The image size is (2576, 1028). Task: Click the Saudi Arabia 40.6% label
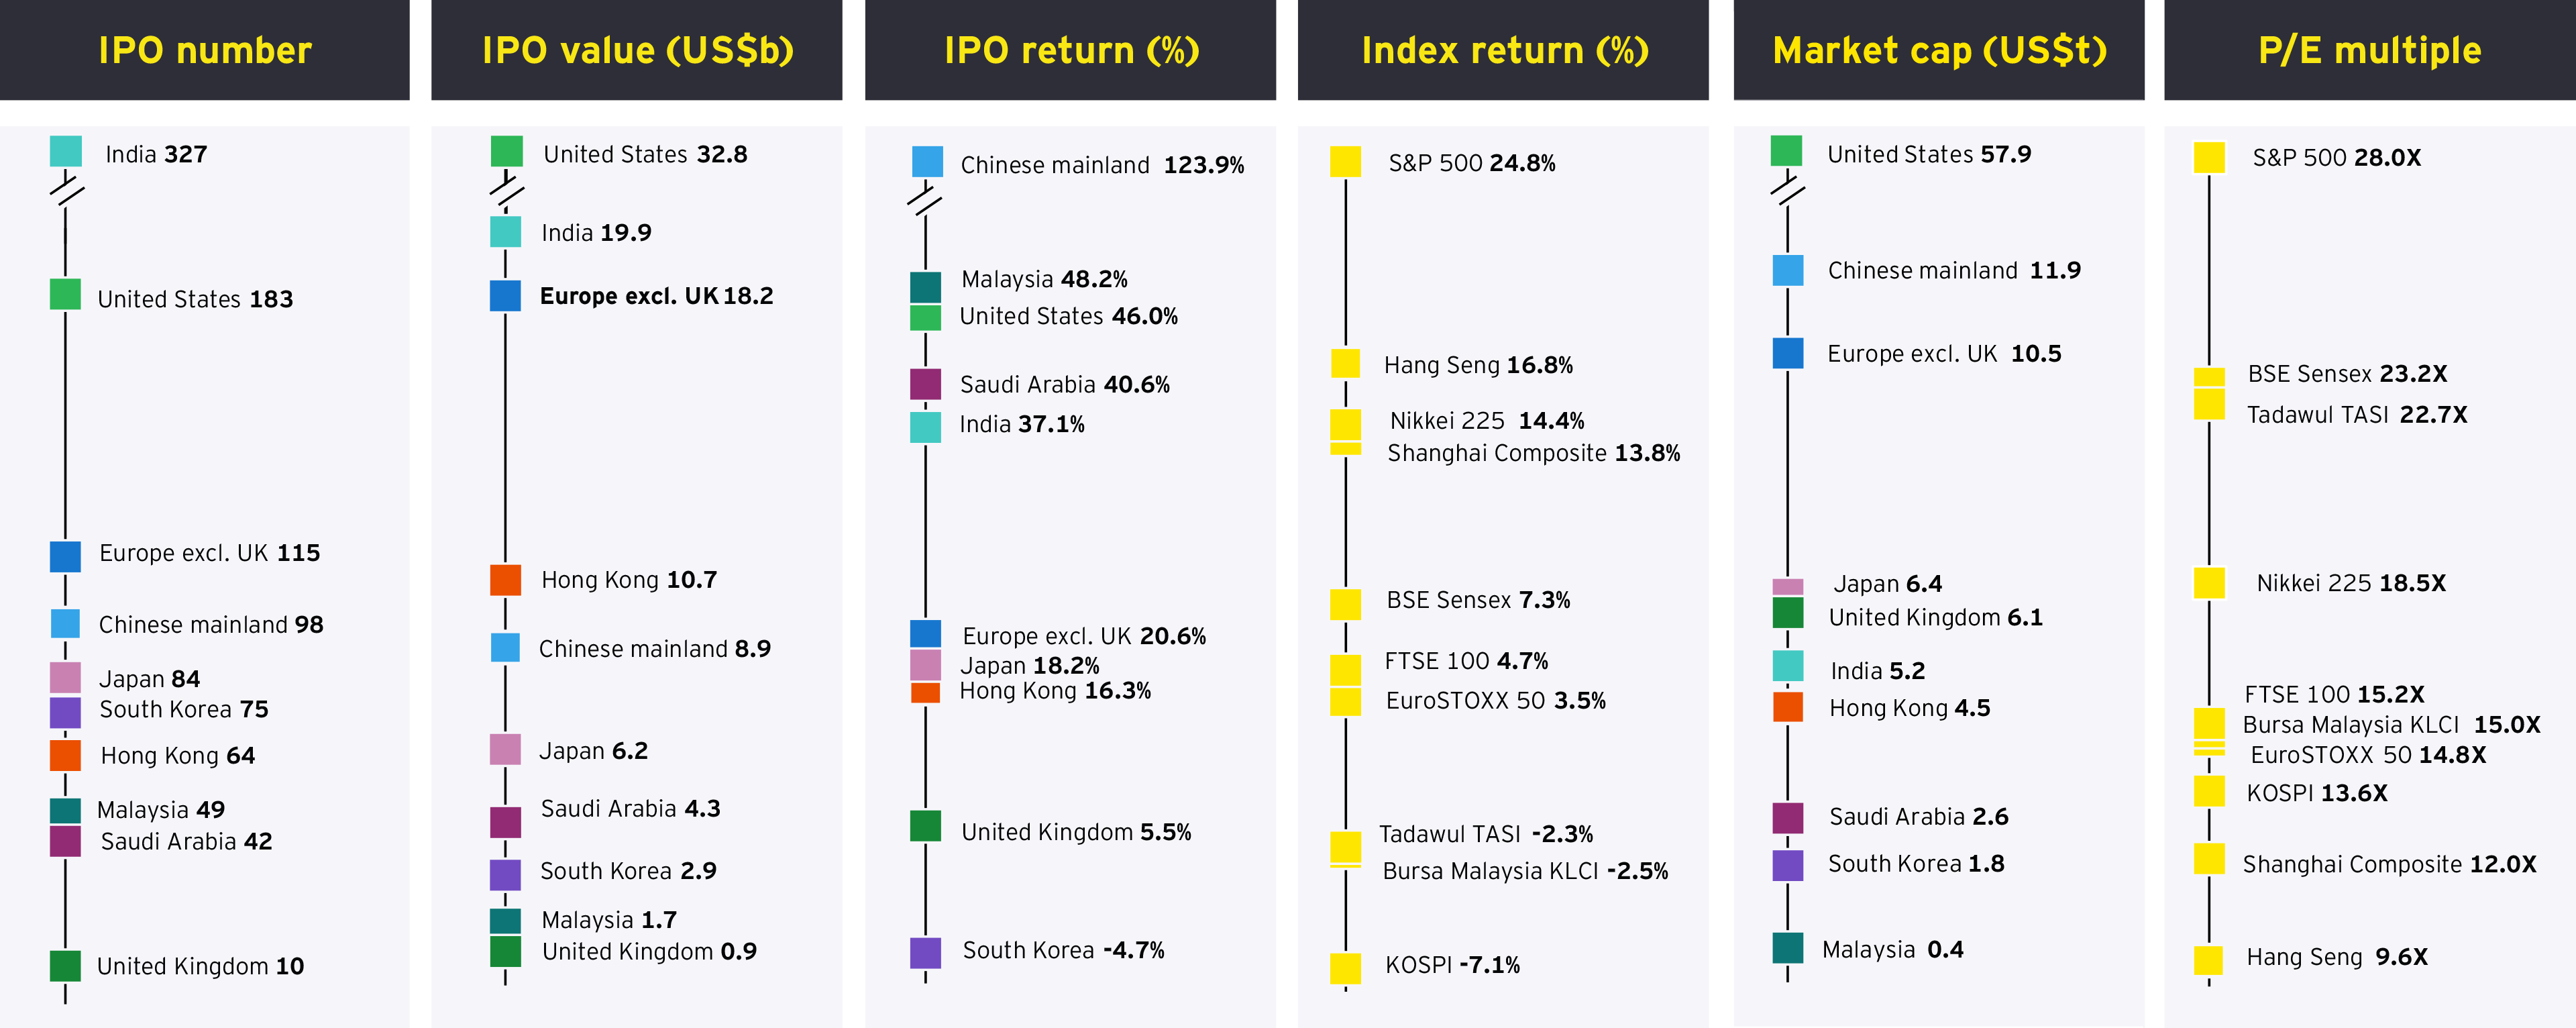[1064, 385]
